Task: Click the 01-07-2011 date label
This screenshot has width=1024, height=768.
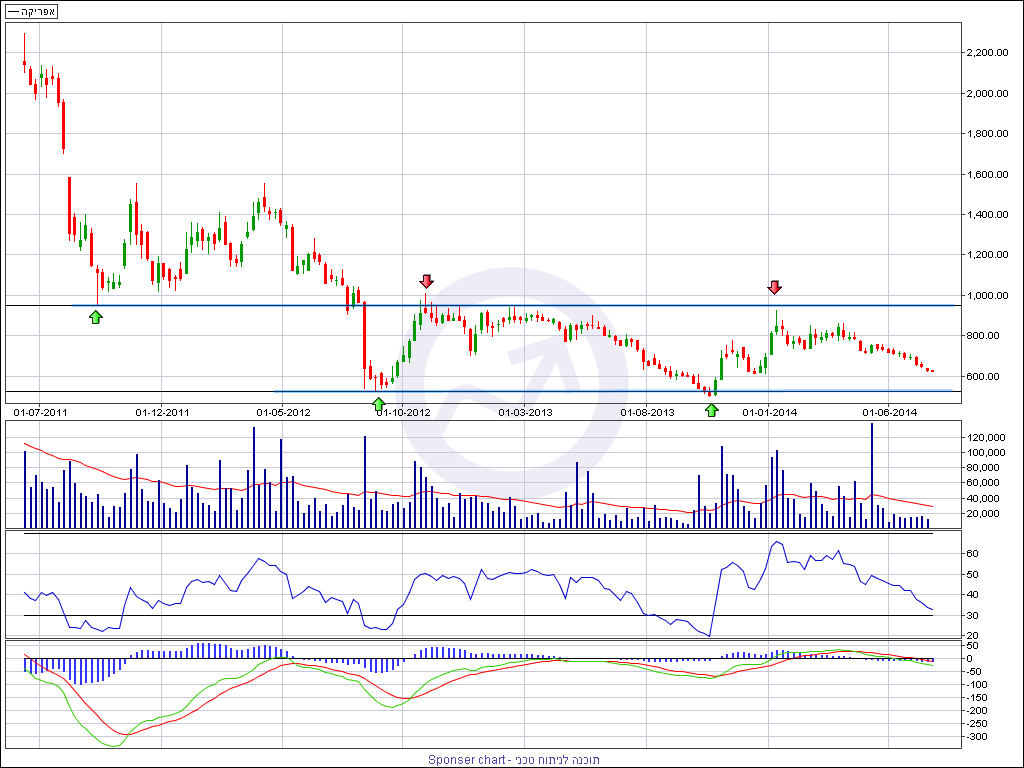Action: [41, 412]
